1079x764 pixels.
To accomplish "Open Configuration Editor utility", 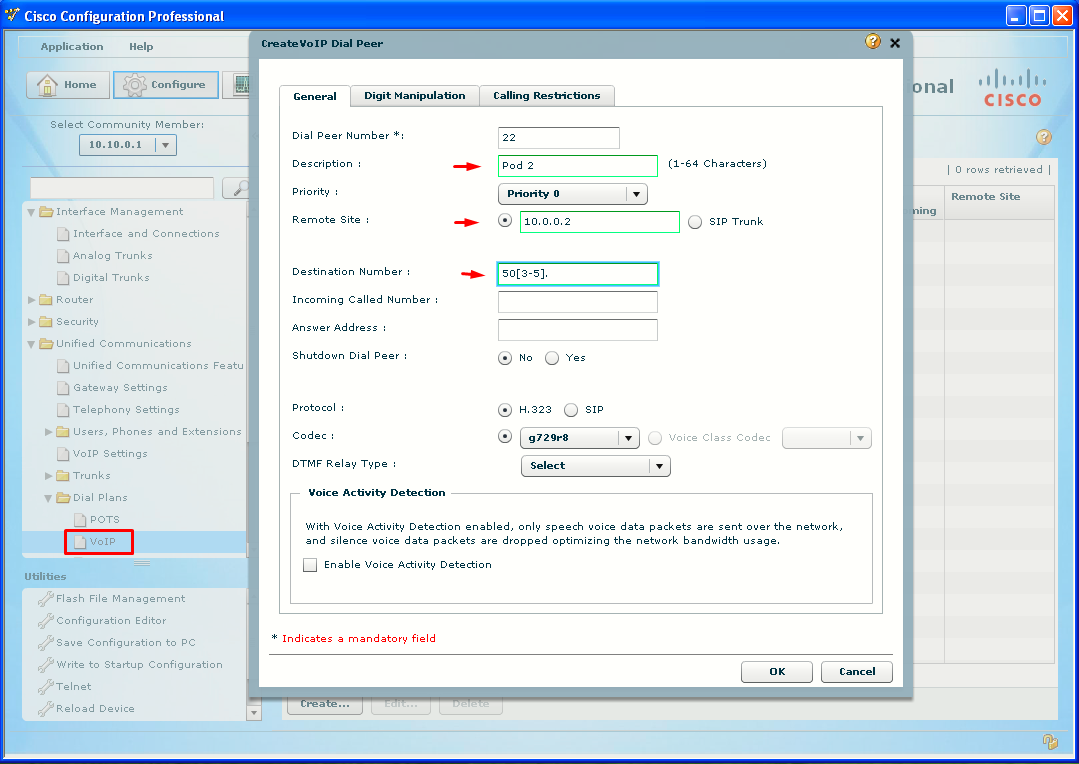I will 111,620.
